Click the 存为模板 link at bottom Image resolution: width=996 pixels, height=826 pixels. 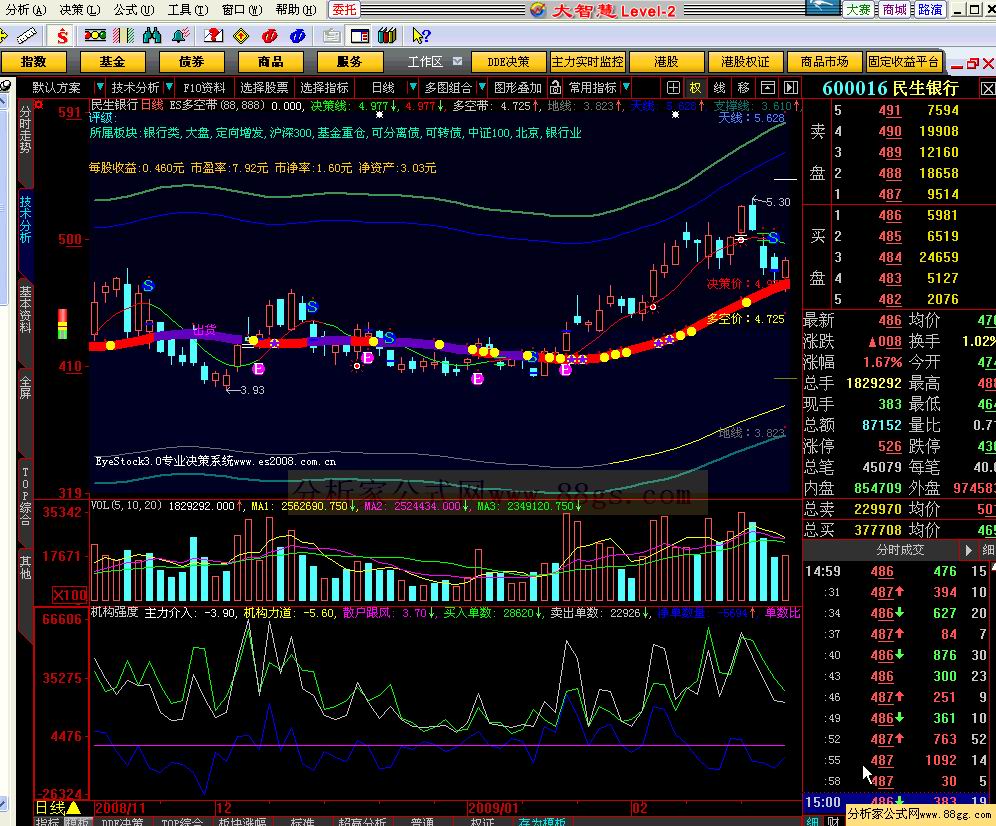pos(542,822)
